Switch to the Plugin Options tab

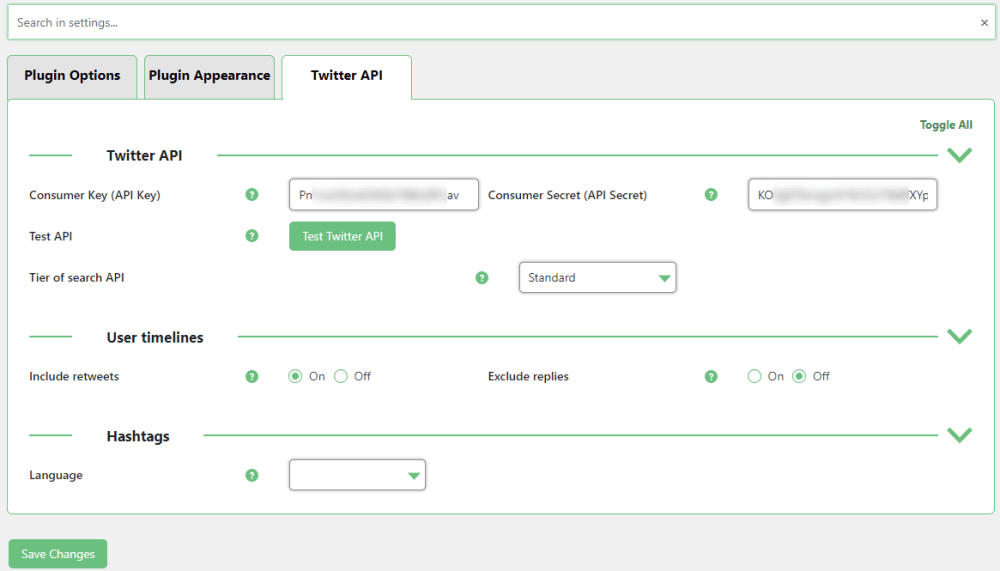(72, 76)
